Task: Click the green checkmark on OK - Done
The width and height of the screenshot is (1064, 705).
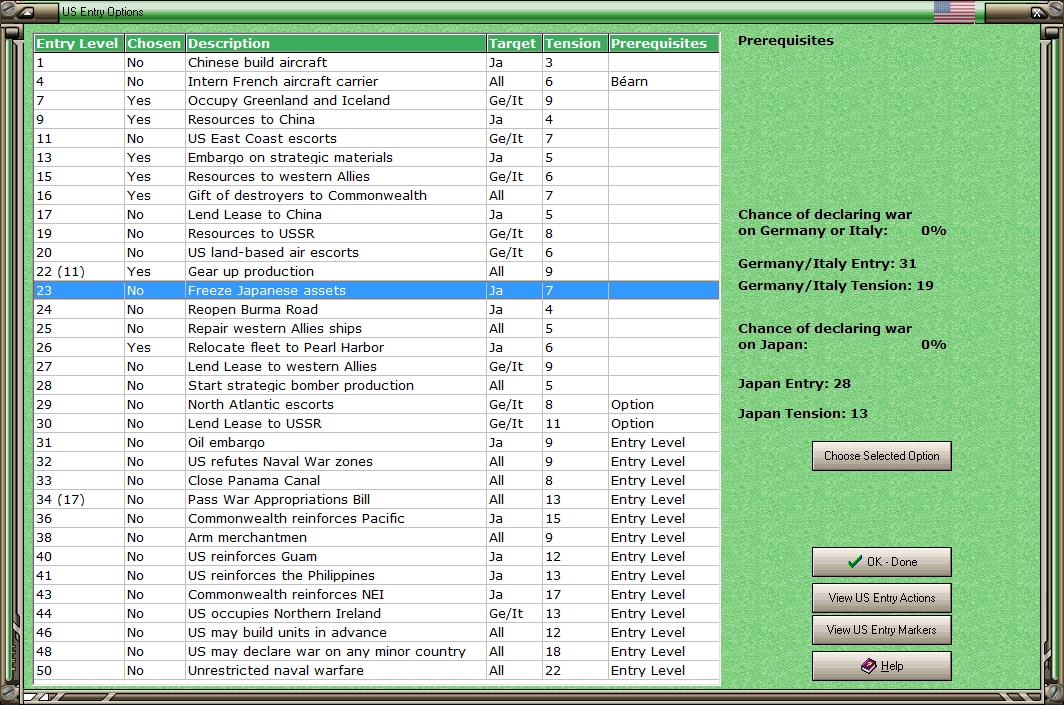Action: click(855, 562)
